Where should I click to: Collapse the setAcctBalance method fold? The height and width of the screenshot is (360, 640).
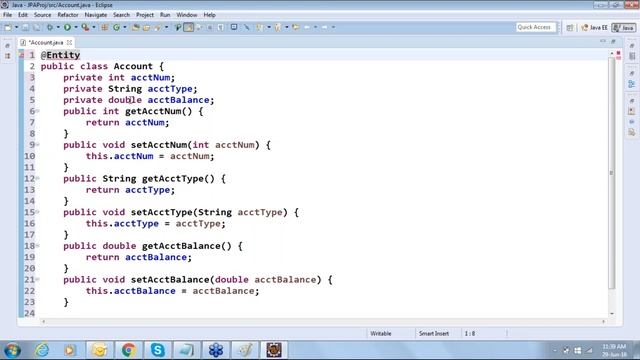(38, 279)
